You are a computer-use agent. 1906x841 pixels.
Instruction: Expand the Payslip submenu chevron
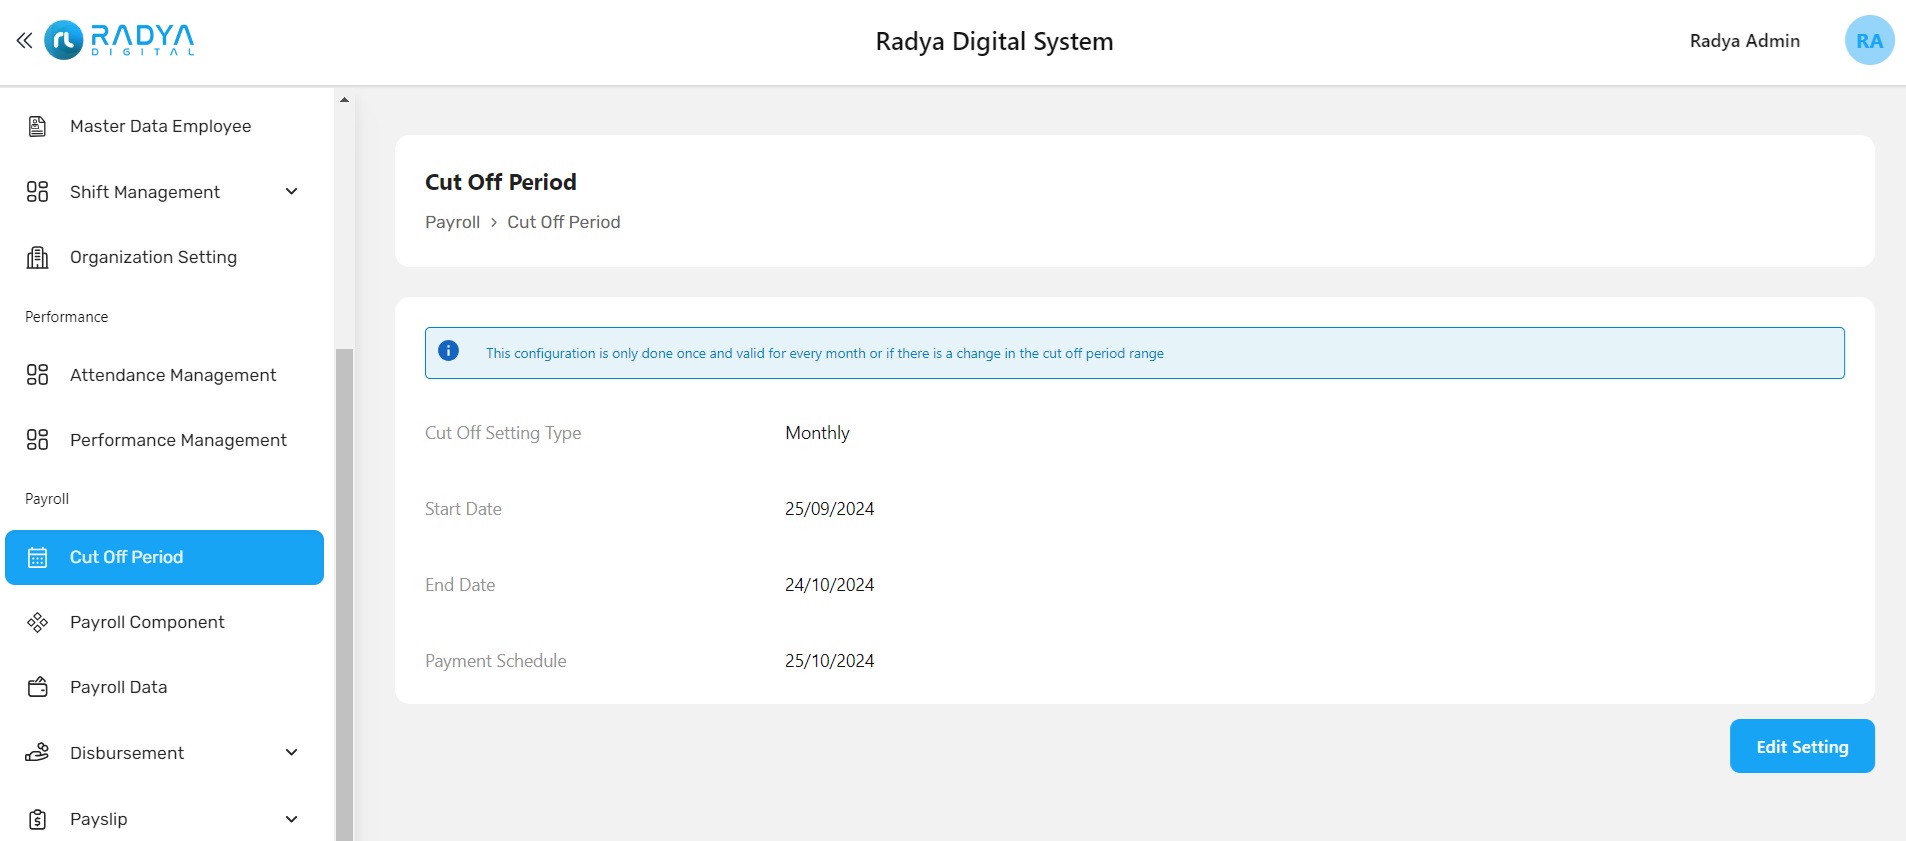pos(291,819)
